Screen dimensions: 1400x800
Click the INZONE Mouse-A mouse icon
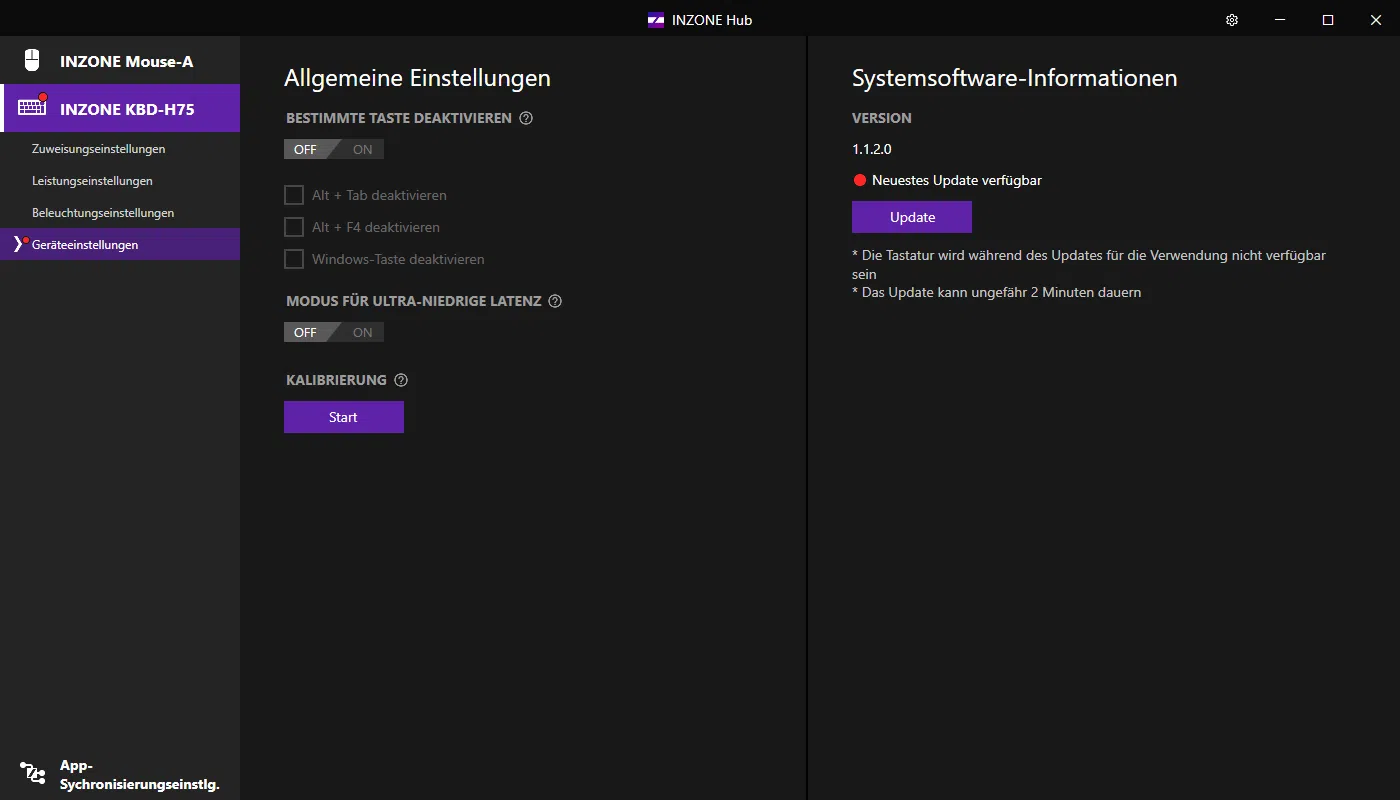pyautogui.click(x=32, y=61)
